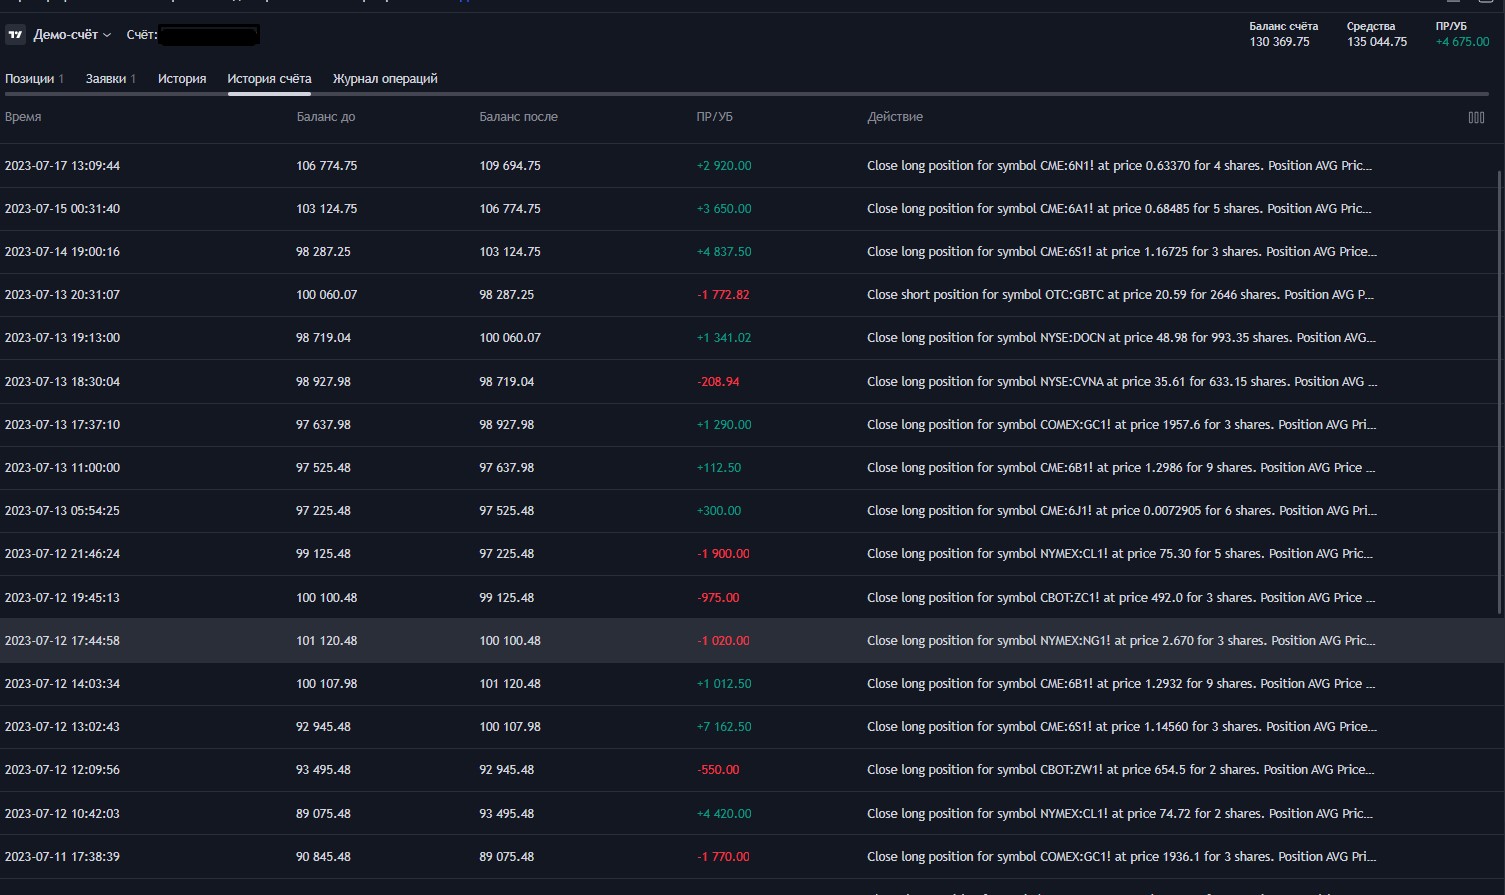Click the NYSE:CVNA close position description
Screen dimensions: 1505x895
tap(1122, 382)
